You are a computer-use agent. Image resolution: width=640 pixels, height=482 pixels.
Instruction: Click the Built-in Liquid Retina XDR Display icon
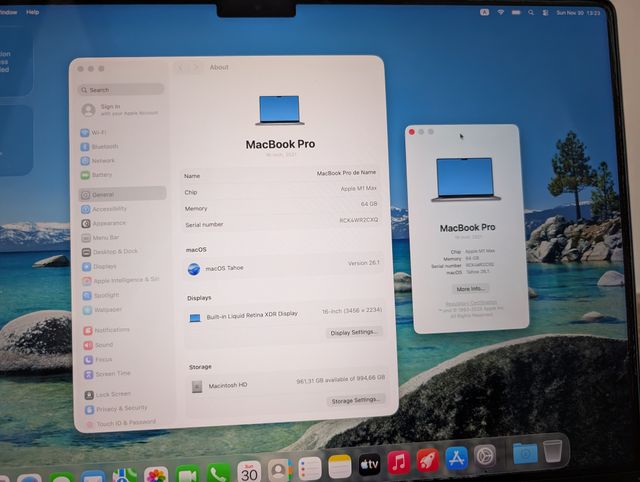click(195, 318)
